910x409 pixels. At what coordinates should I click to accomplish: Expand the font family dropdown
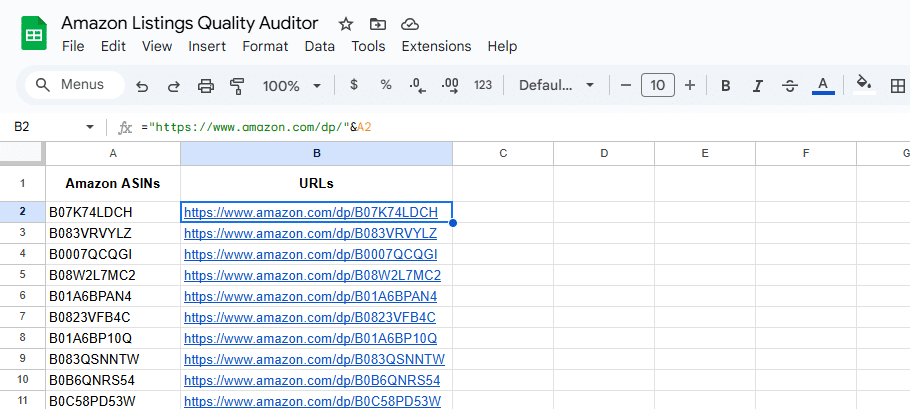pyautogui.click(x=556, y=86)
